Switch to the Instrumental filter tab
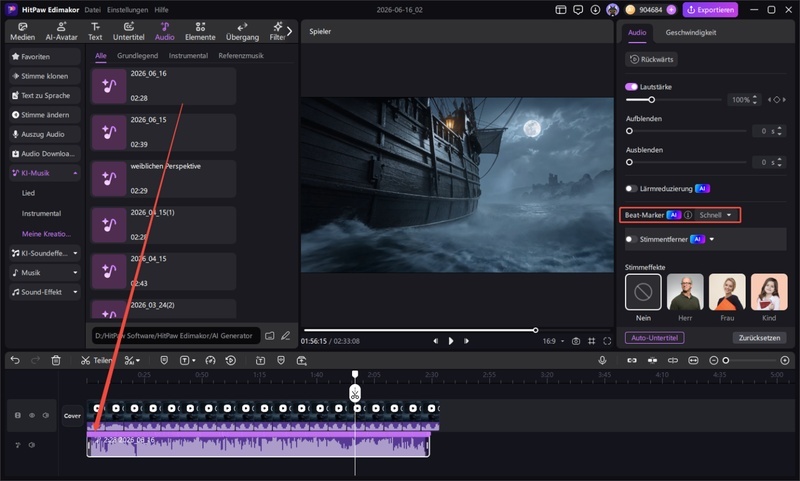The image size is (800, 481). coord(188,56)
